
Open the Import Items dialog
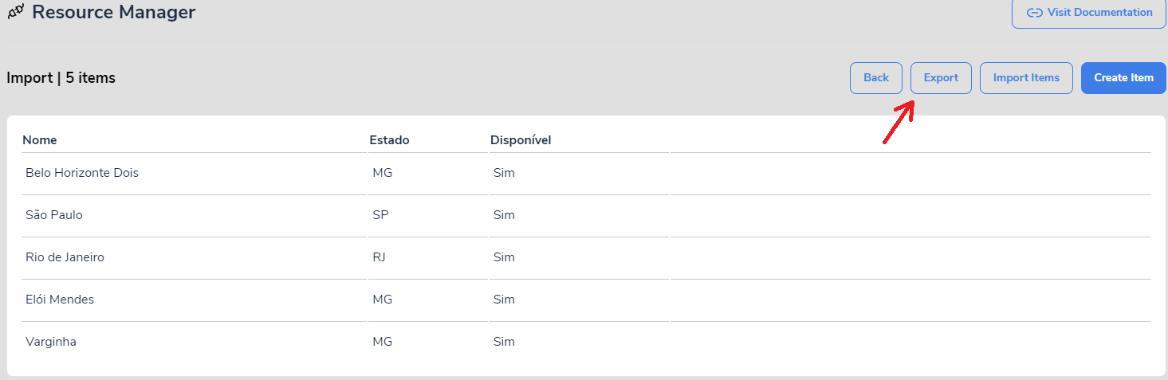coord(1026,77)
